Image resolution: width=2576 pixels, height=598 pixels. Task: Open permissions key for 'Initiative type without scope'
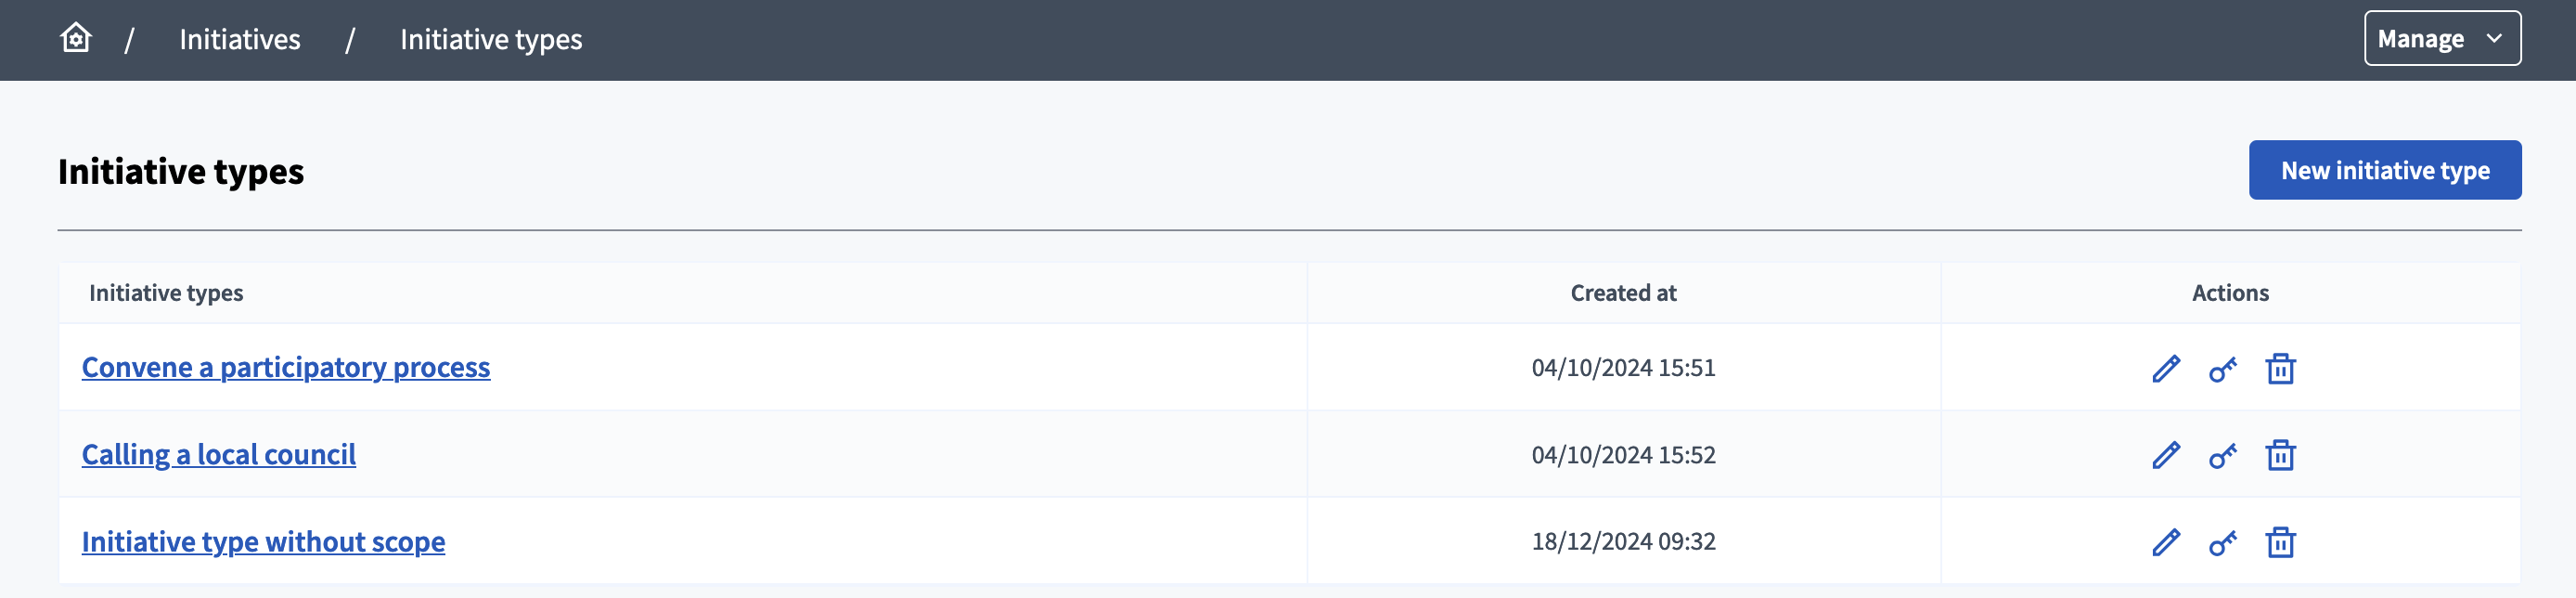[2222, 542]
